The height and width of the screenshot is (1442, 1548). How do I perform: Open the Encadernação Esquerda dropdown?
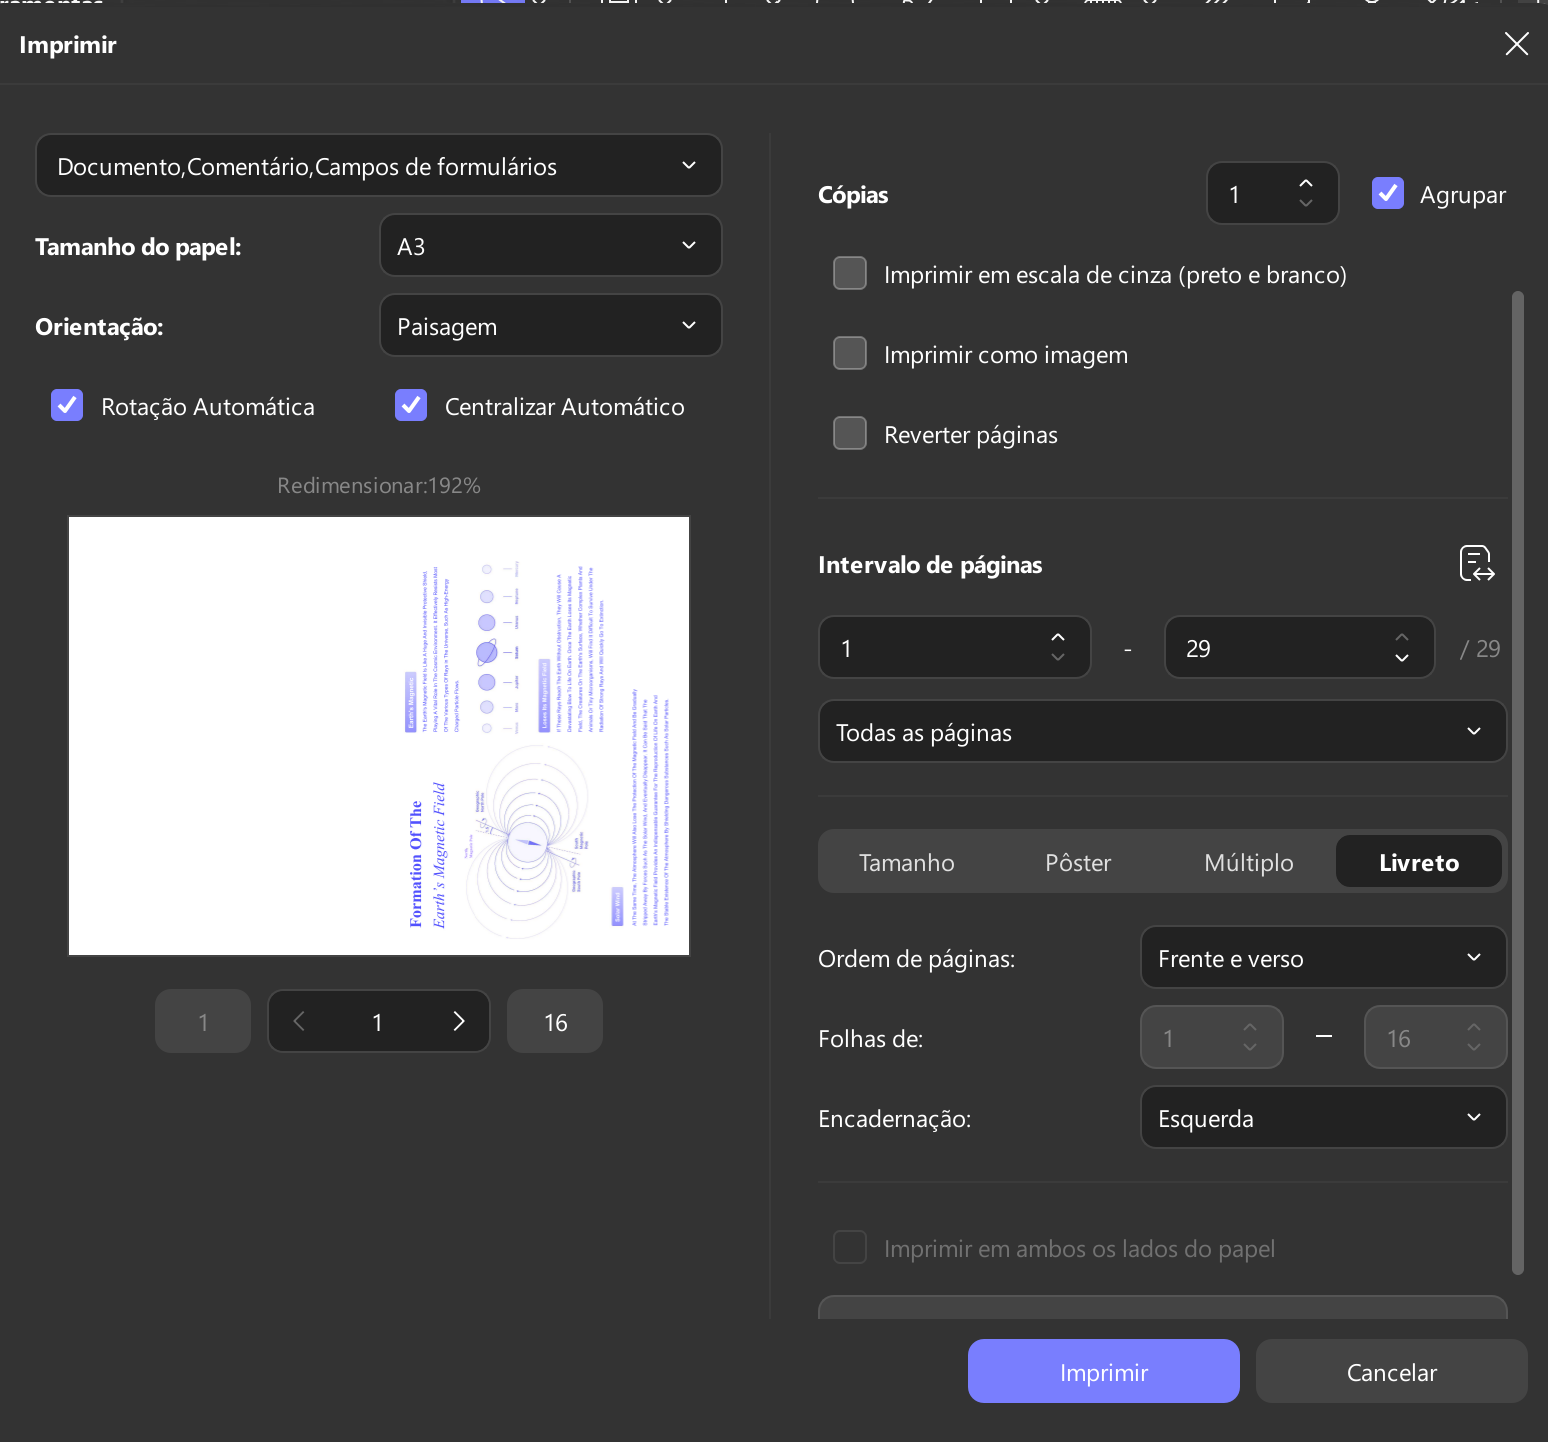coord(1324,1117)
